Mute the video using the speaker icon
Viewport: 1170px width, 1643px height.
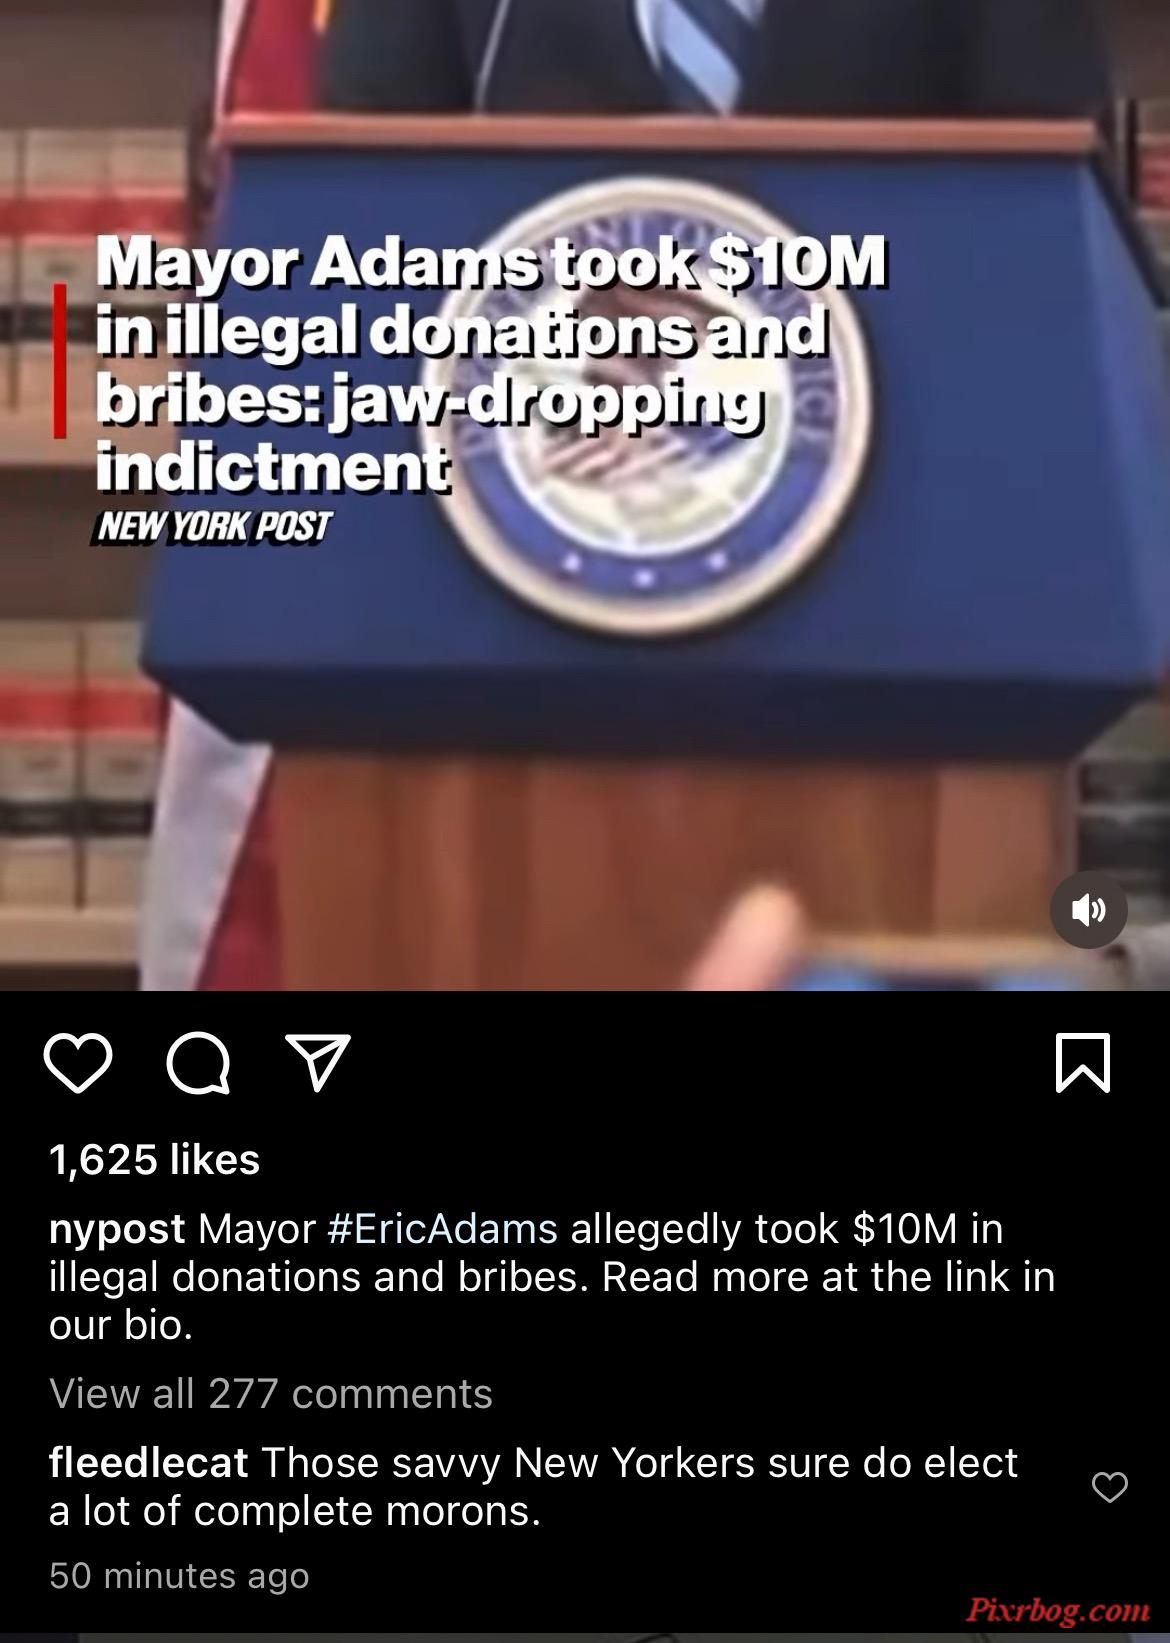[1089, 909]
